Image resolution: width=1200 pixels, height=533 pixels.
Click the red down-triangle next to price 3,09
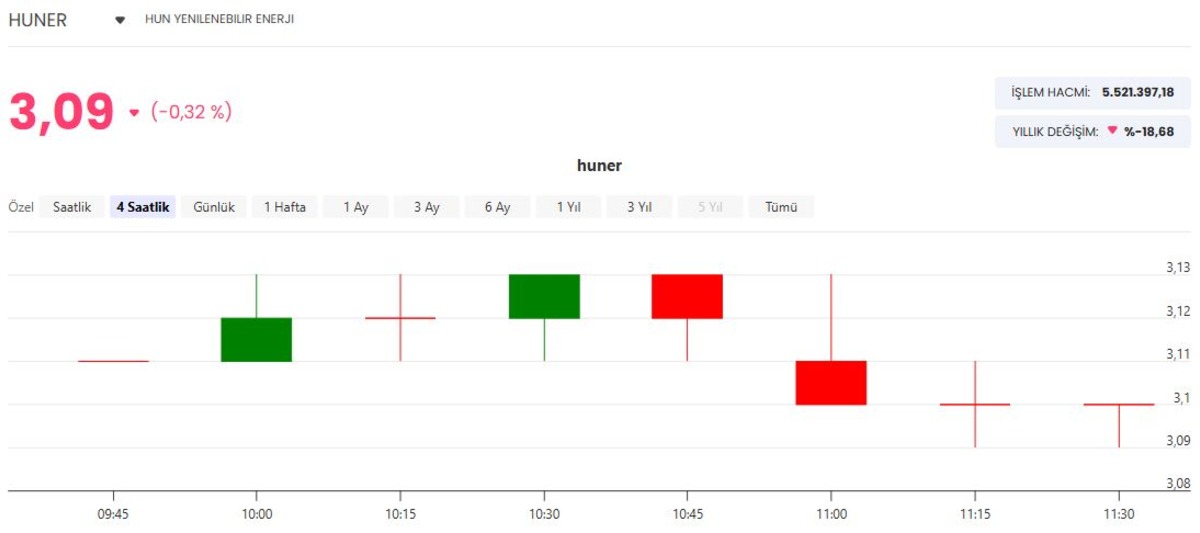[134, 113]
